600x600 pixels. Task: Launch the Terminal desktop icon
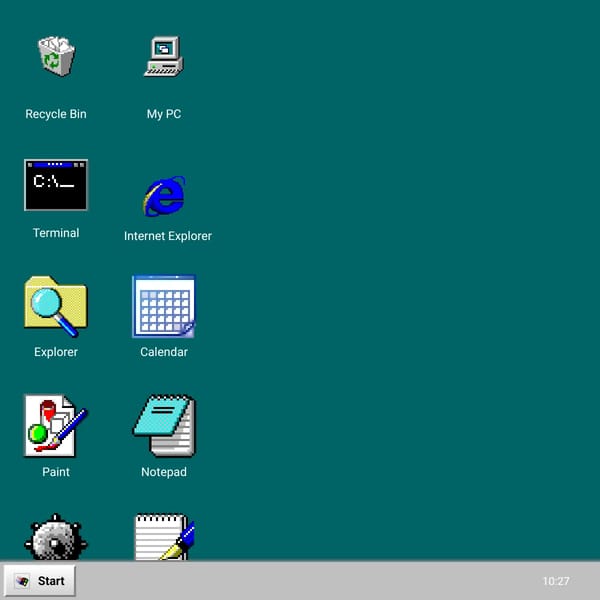(56, 185)
